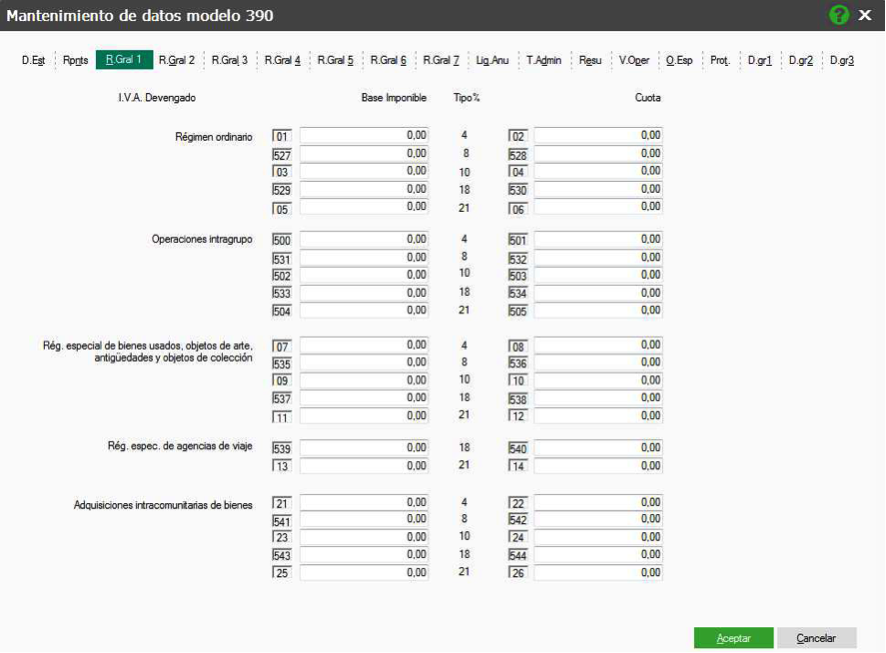This screenshot has height=653, width=886.
Task: Confirm with the Aceptar button
Action: [733, 638]
